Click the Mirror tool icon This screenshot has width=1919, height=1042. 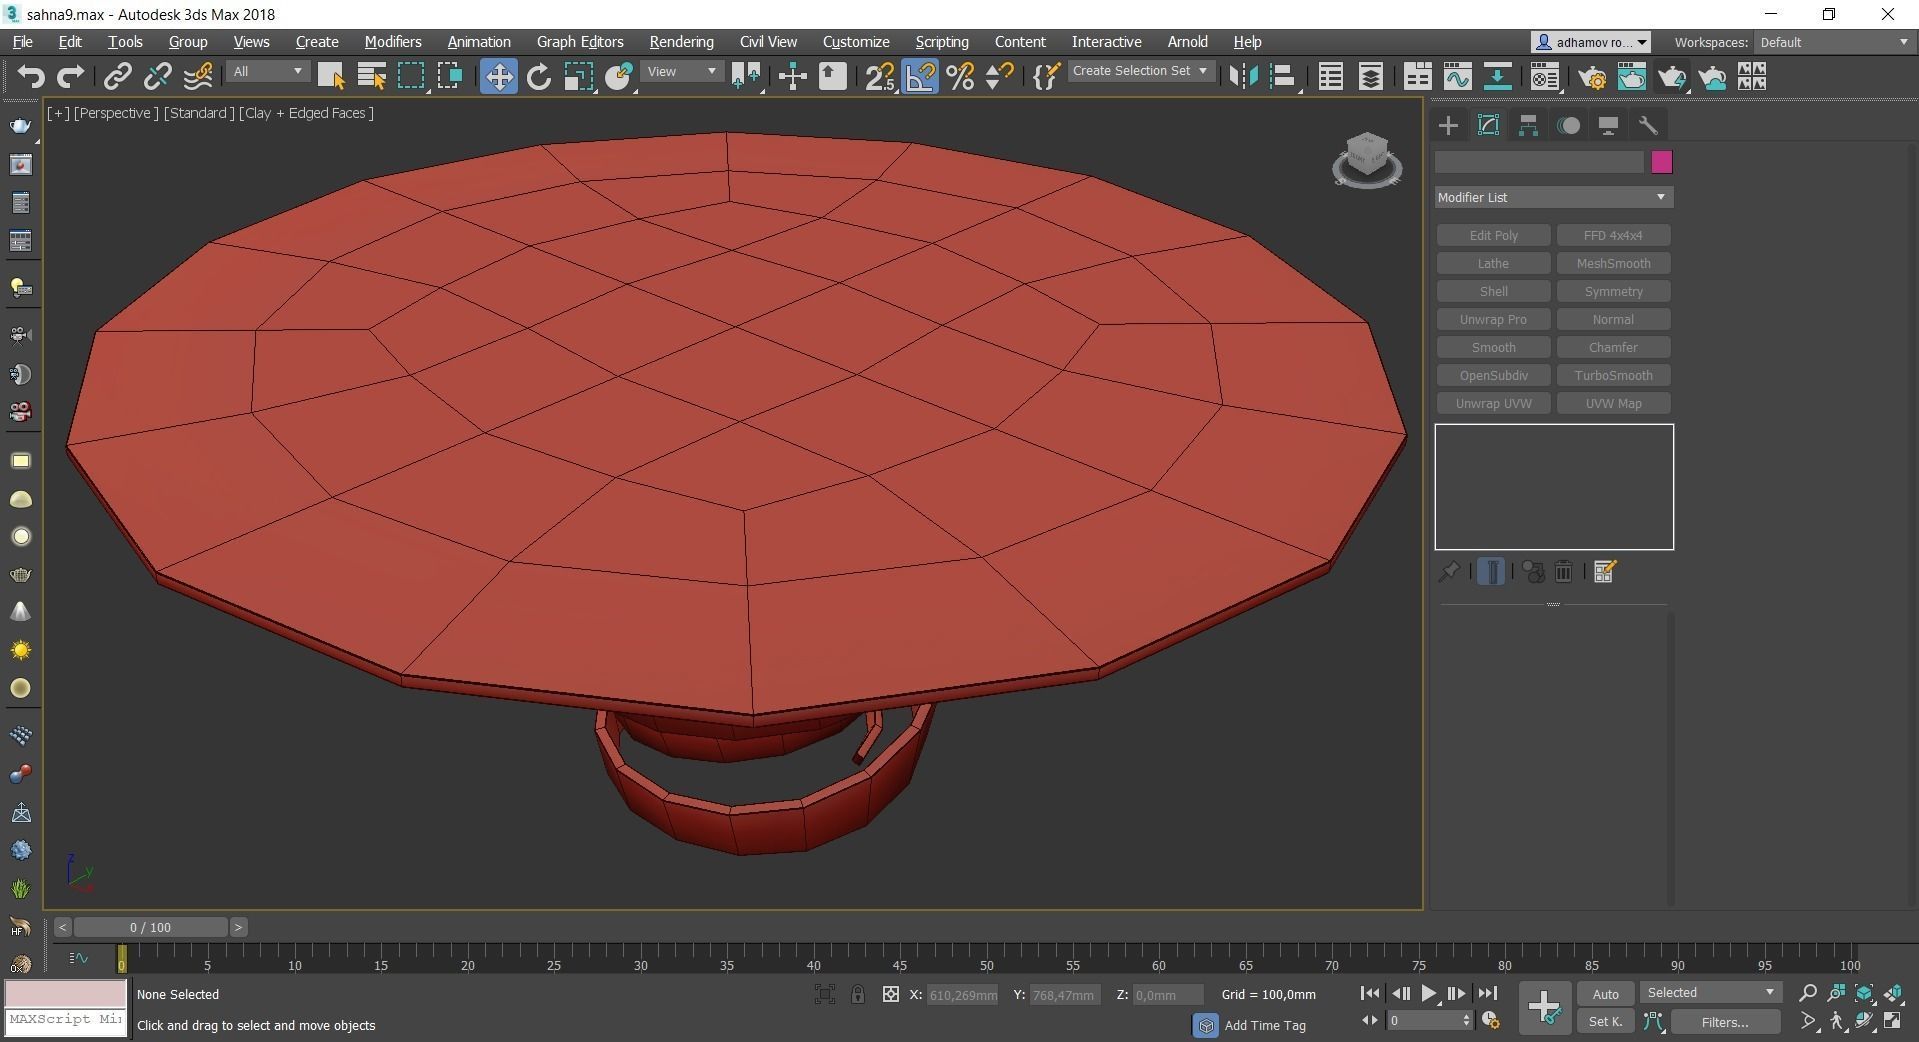(1242, 77)
